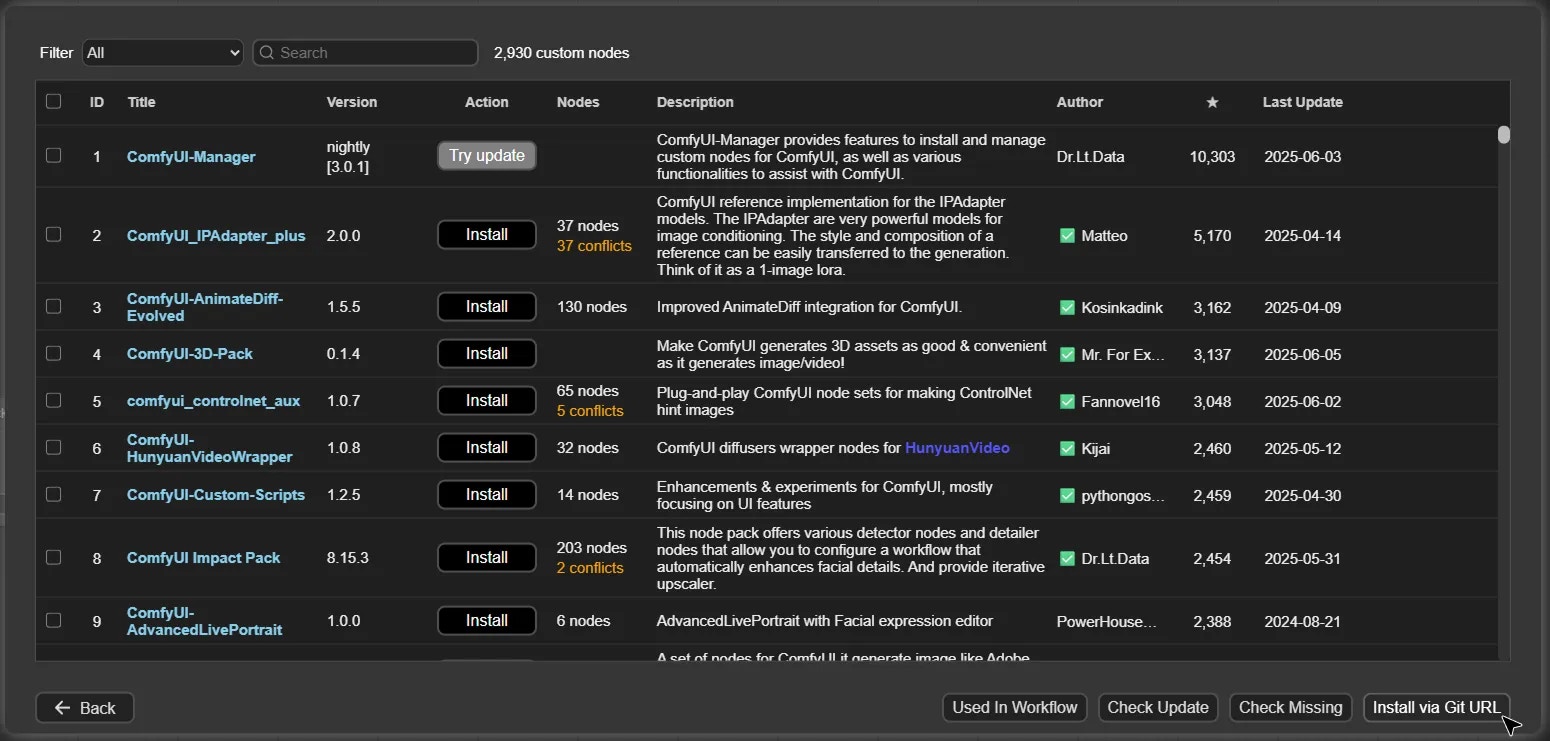Install ComfyUI-Custom-Scripts
This screenshot has width=1550, height=741.
[487, 494]
